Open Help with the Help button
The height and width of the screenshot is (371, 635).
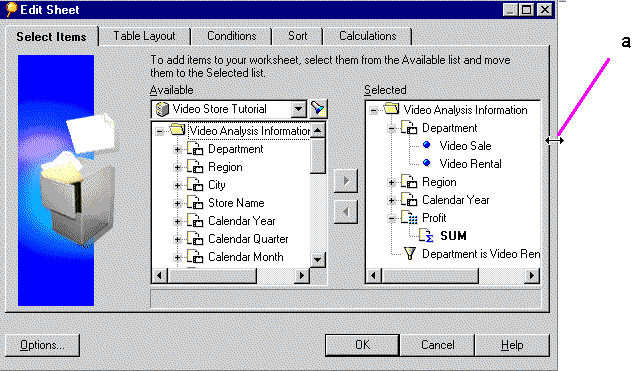pyautogui.click(x=512, y=345)
